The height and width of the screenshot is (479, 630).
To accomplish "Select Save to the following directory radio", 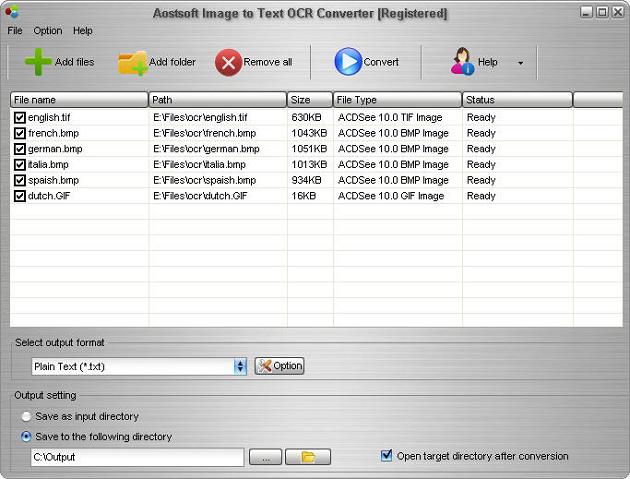I will [26, 437].
